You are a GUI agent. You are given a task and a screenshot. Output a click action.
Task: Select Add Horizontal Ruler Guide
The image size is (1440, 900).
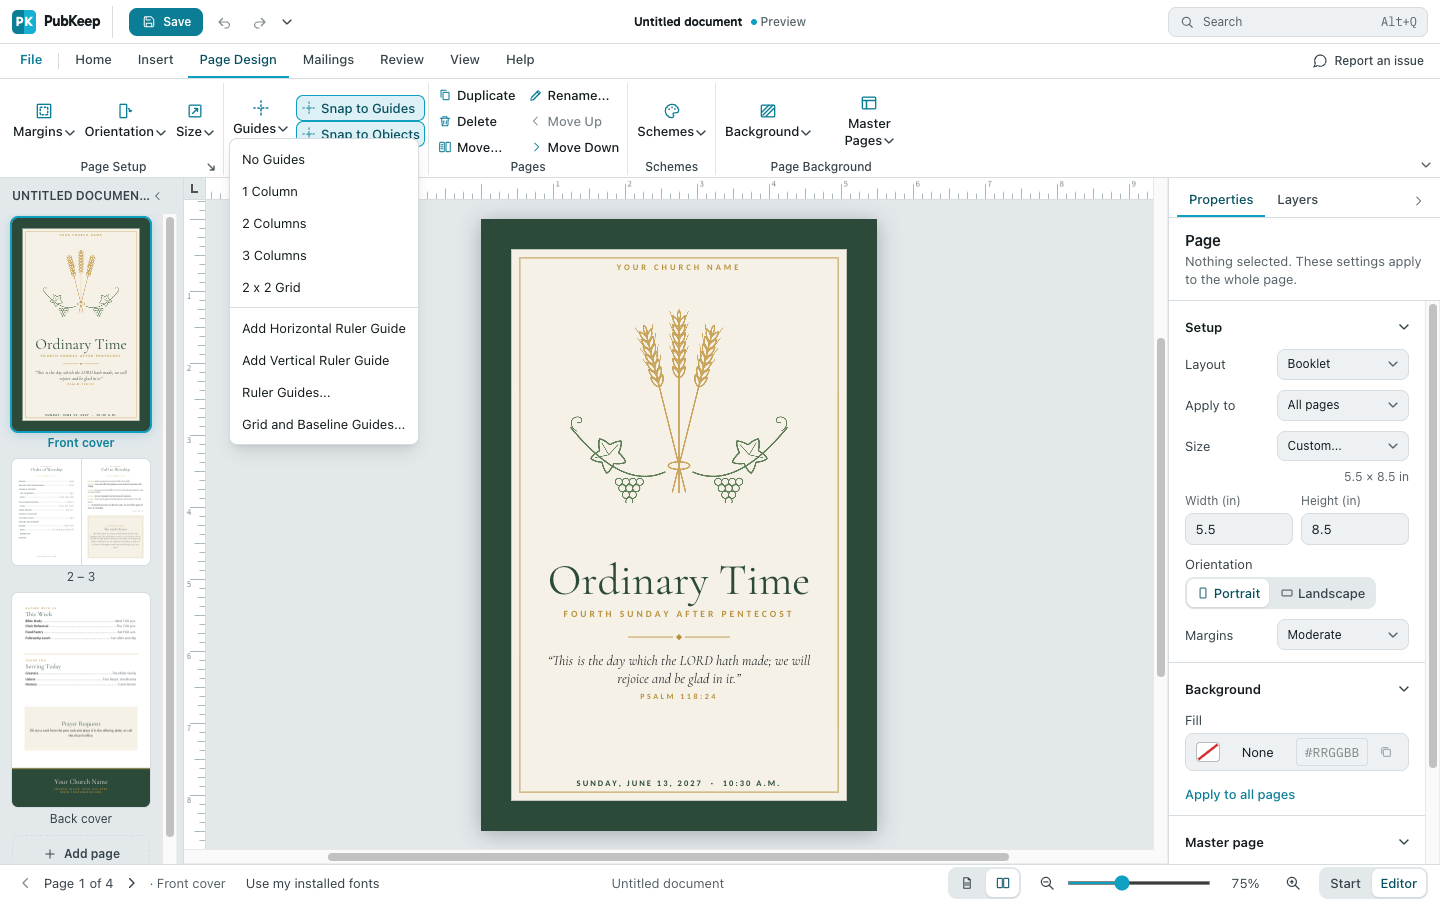324,329
